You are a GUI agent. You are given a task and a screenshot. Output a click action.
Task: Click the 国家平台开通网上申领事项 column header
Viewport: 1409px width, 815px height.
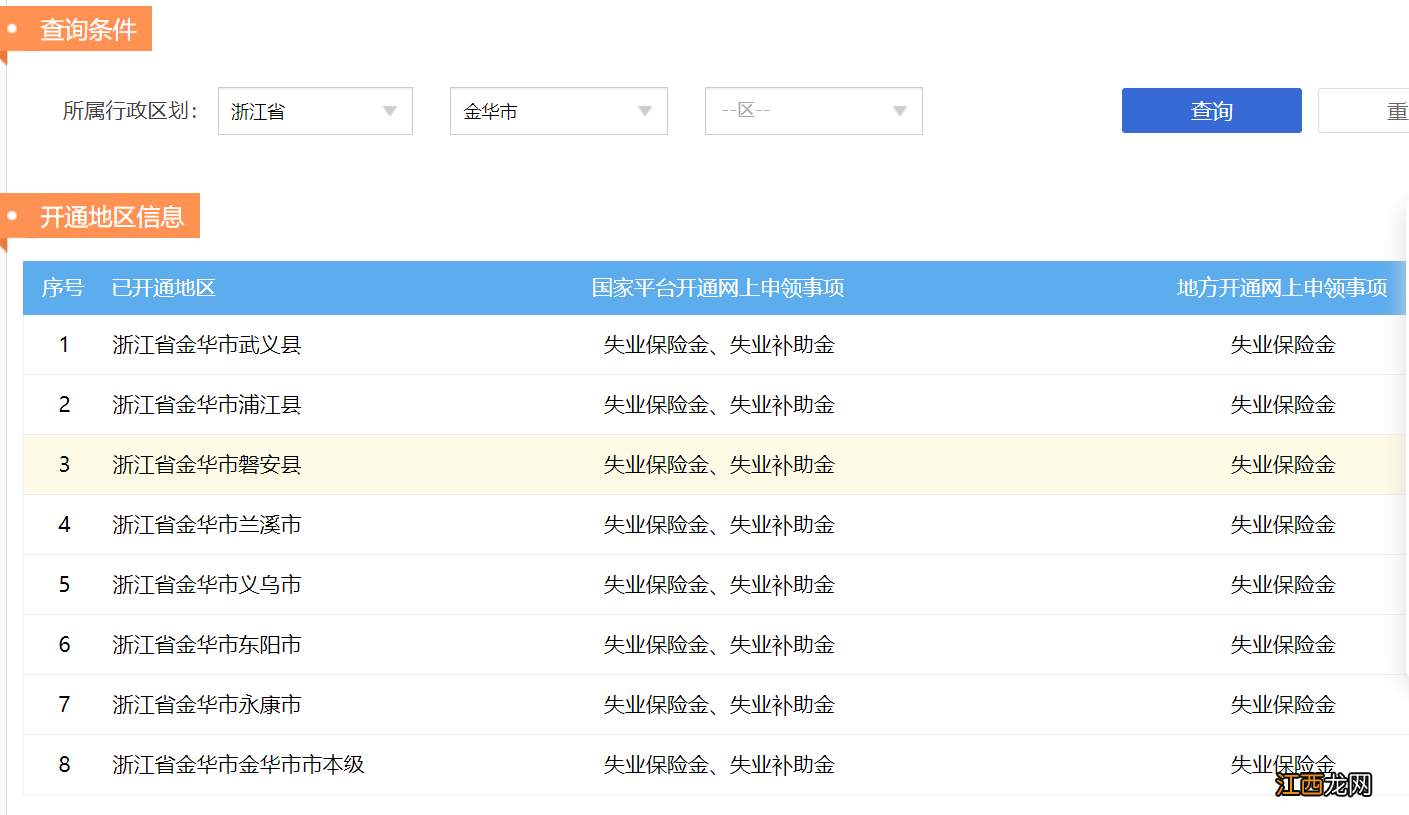click(x=718, y=288)
